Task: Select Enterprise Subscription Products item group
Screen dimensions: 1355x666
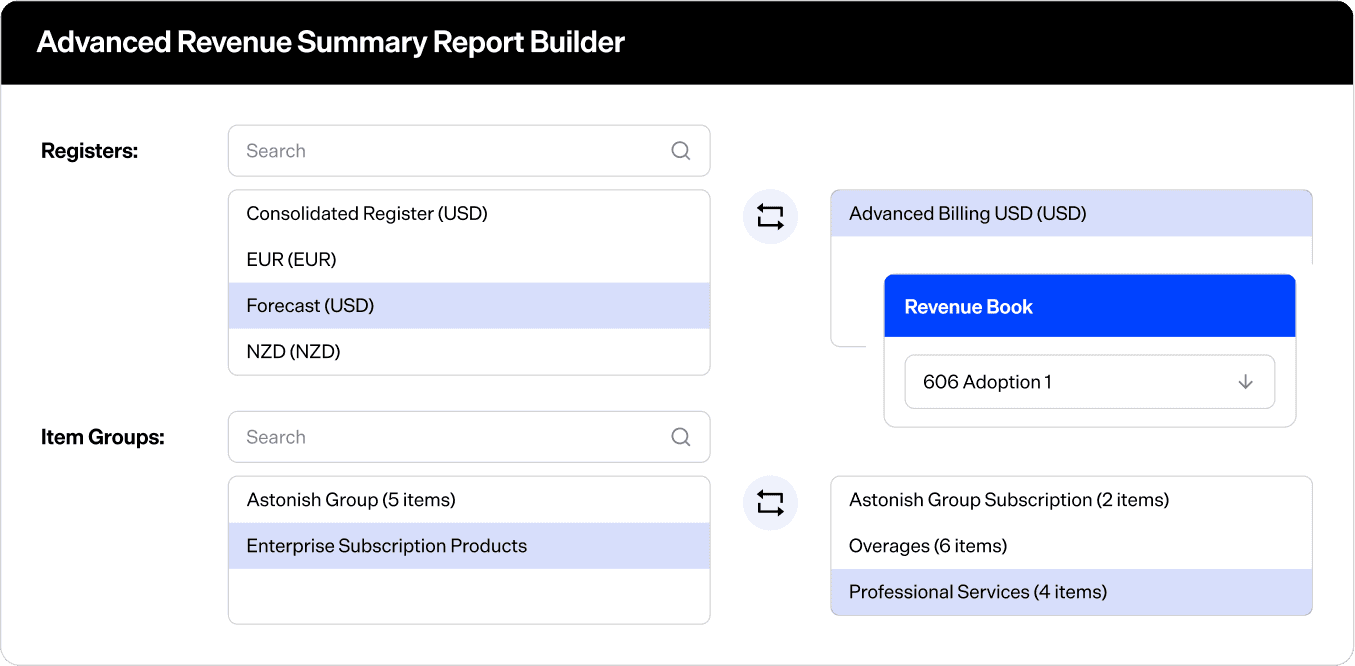Action: (x=469, y=546)
